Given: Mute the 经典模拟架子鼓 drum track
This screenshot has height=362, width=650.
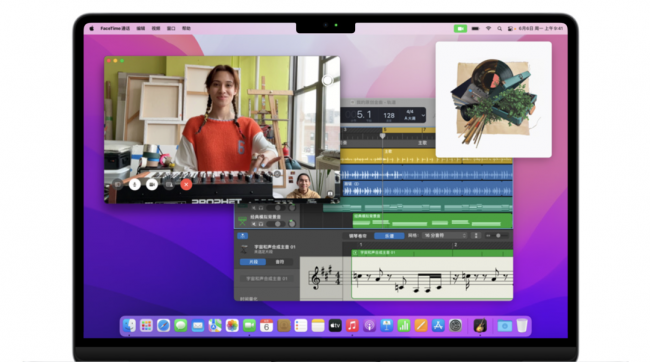Looking at the screenshot, I should point(254,224).
